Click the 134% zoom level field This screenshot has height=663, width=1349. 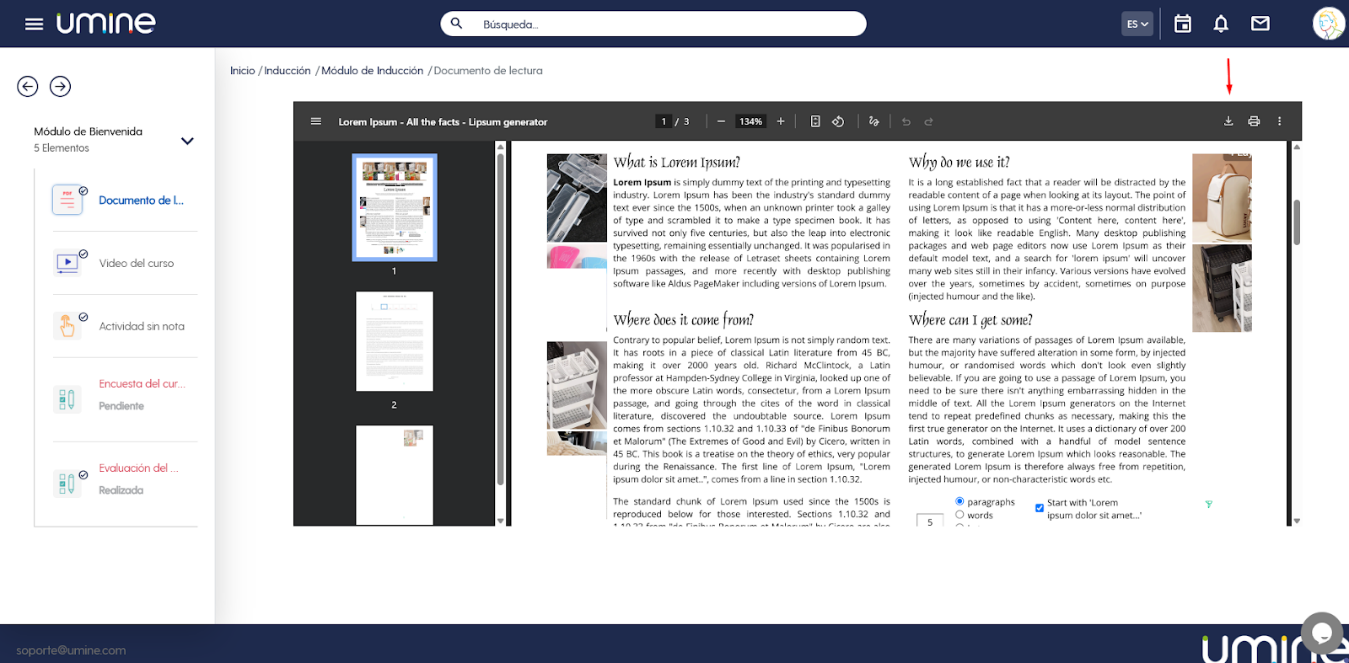[x=750, y=121]
